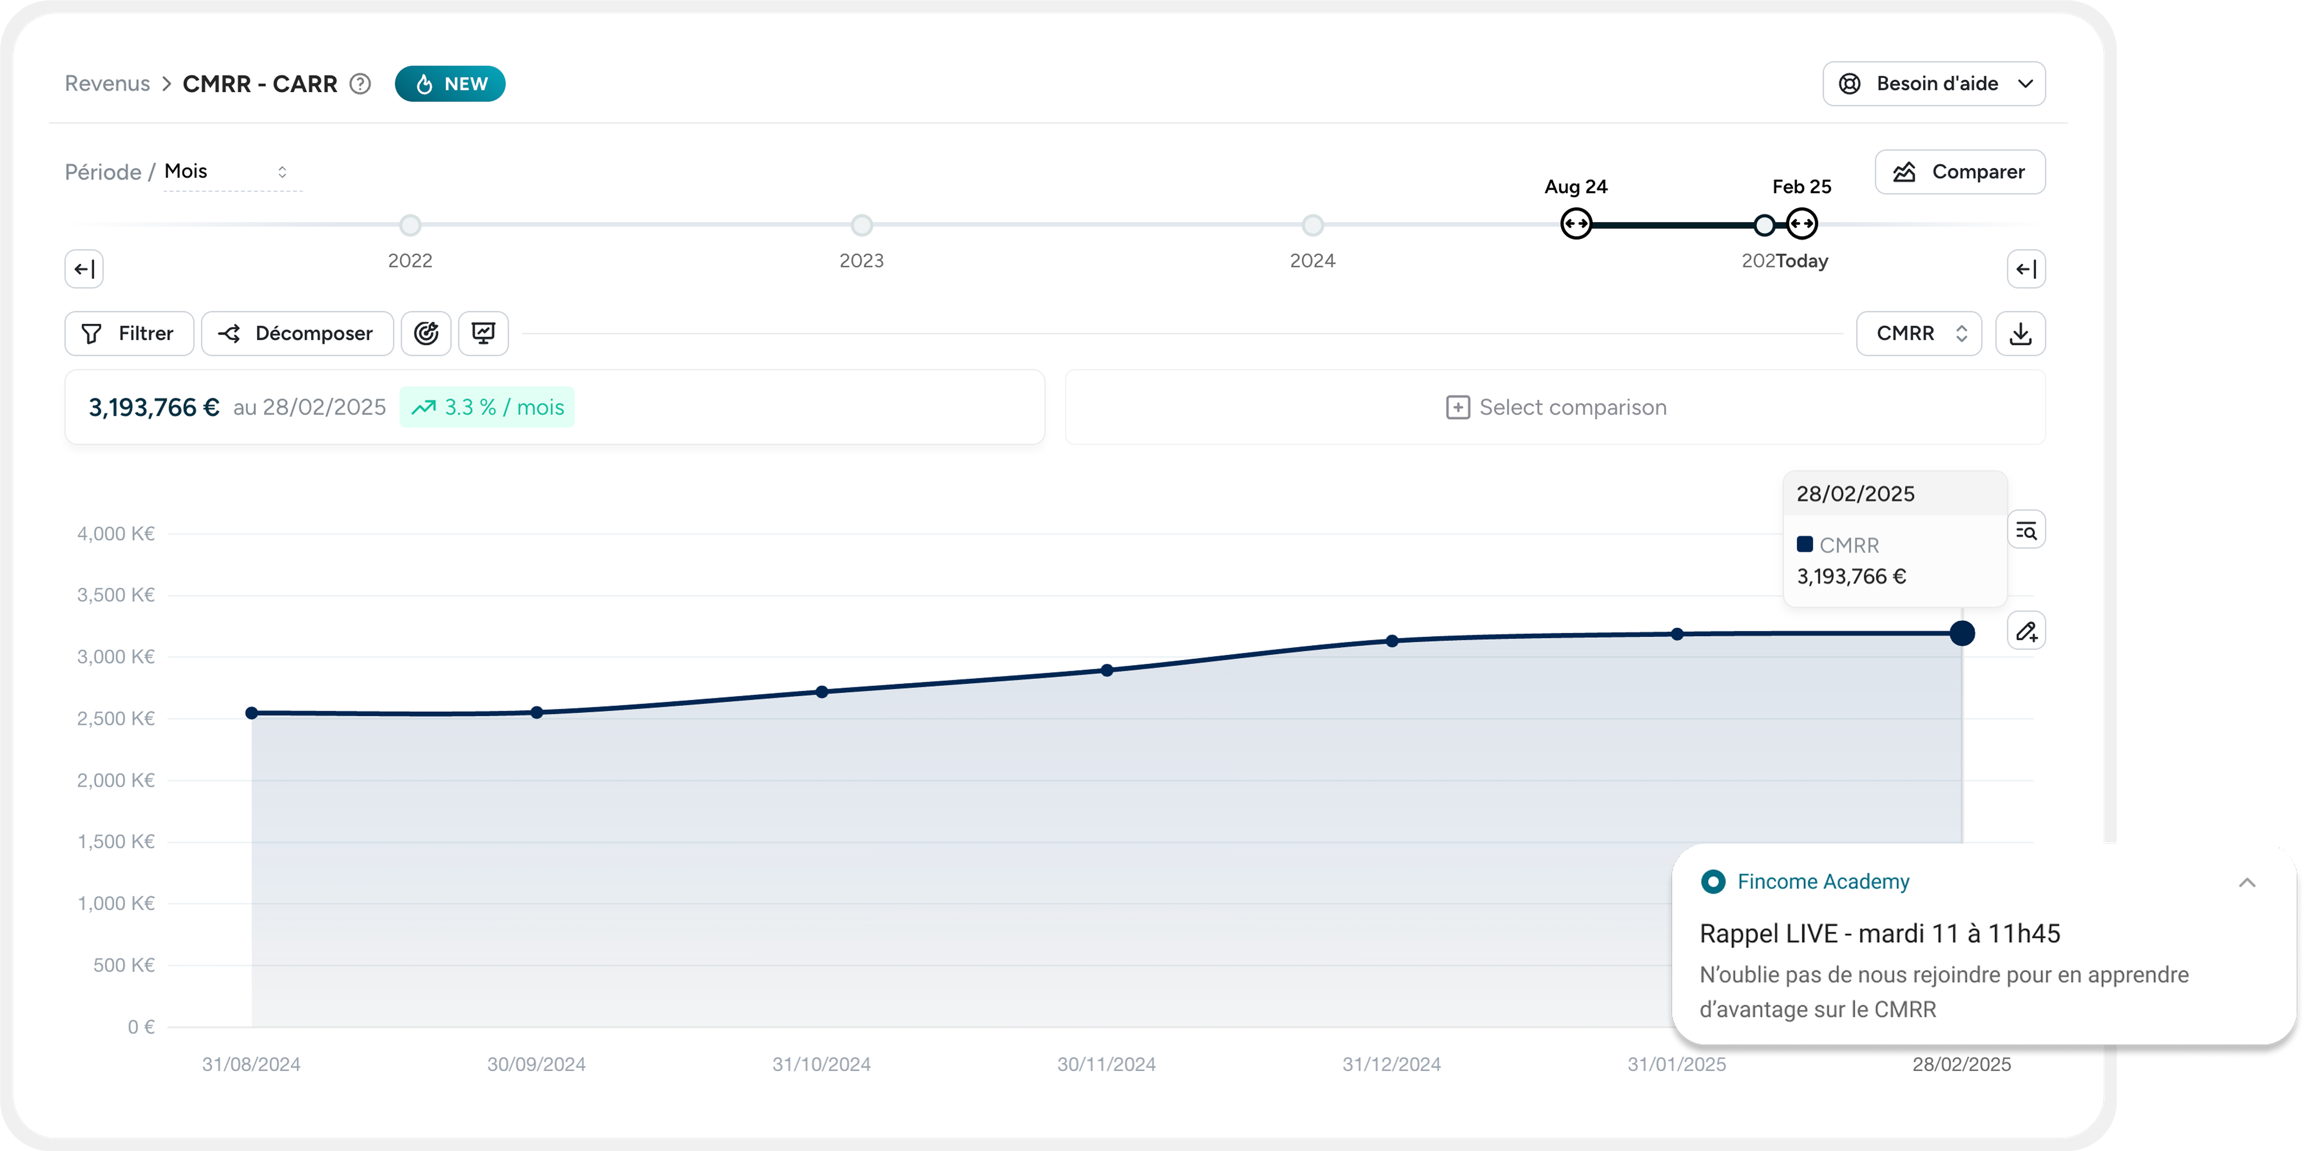Click the 31/12/2024 data point on chart

point(1392,641)
